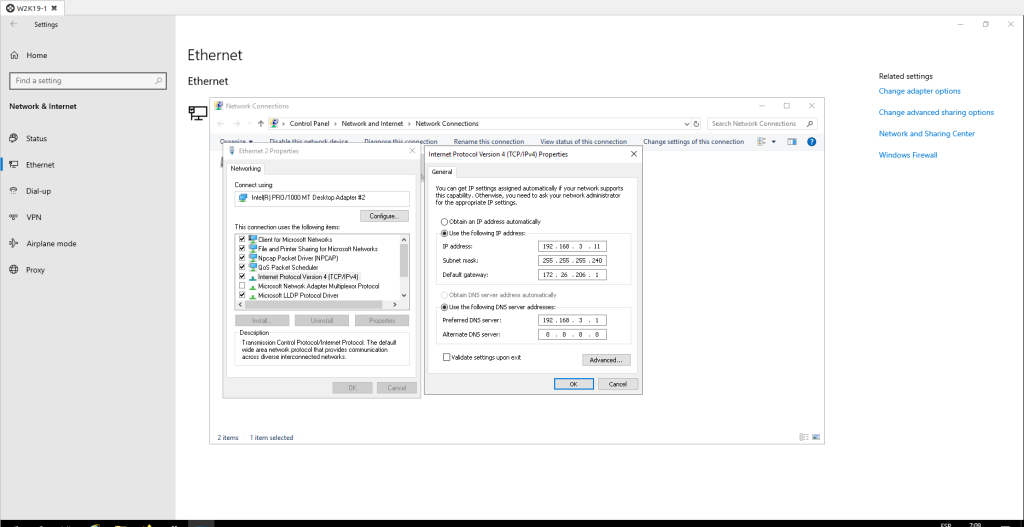Click the Advanced... button
1024x527 pixels.
tap(606, 360)
